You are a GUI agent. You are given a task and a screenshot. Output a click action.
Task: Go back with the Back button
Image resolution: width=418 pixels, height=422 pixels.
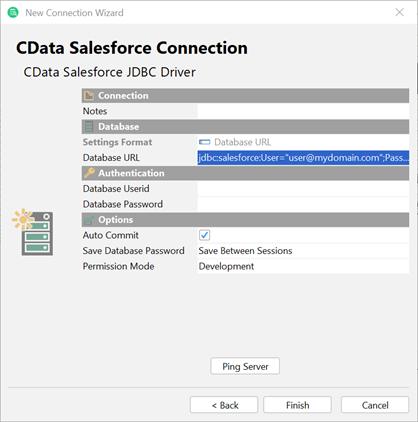224,405
